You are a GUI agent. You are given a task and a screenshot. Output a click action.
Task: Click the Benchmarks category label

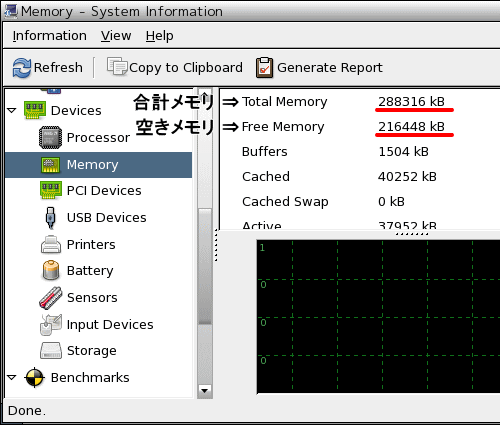pos(90,378)
